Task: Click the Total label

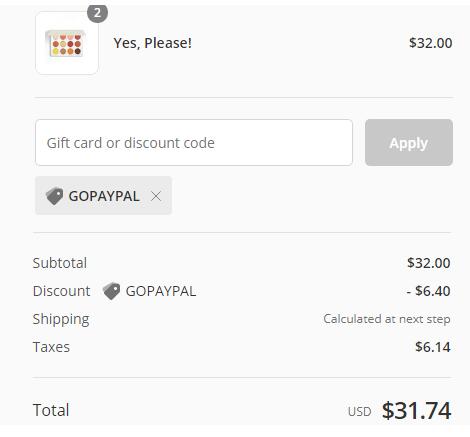Action: point(51,410)
